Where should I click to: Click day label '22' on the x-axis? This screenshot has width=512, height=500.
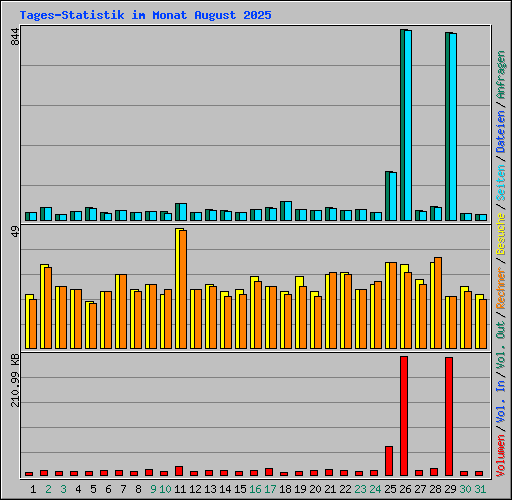click(345, 489)
